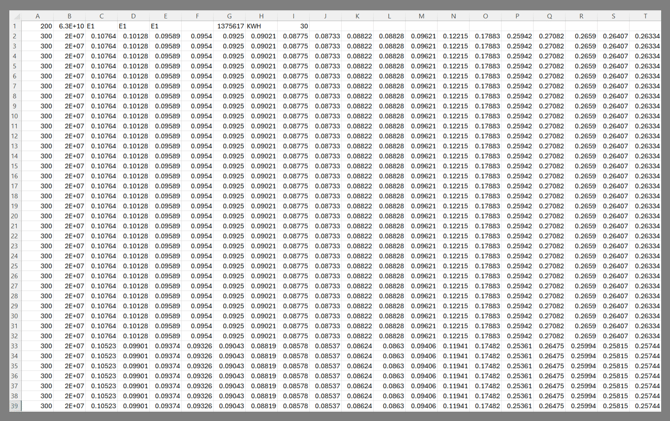Click column Q header

(550, 16)
